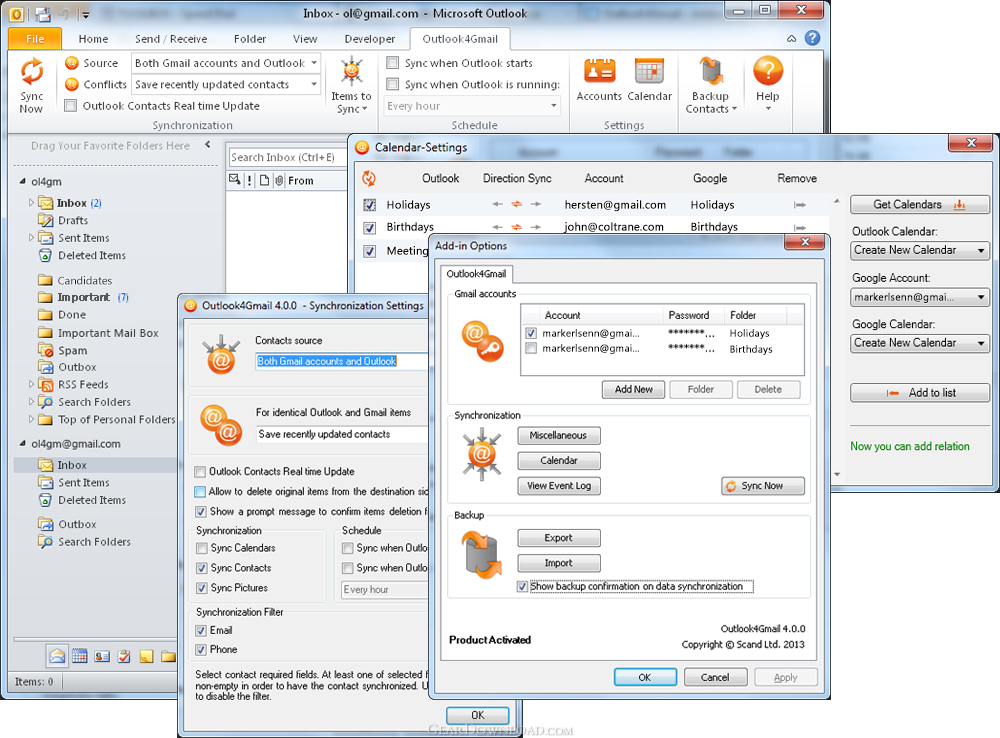Open Google Calendar Create New Calendar dropdown
This screenshot has width=1000, height=738.
coord(920,343)
